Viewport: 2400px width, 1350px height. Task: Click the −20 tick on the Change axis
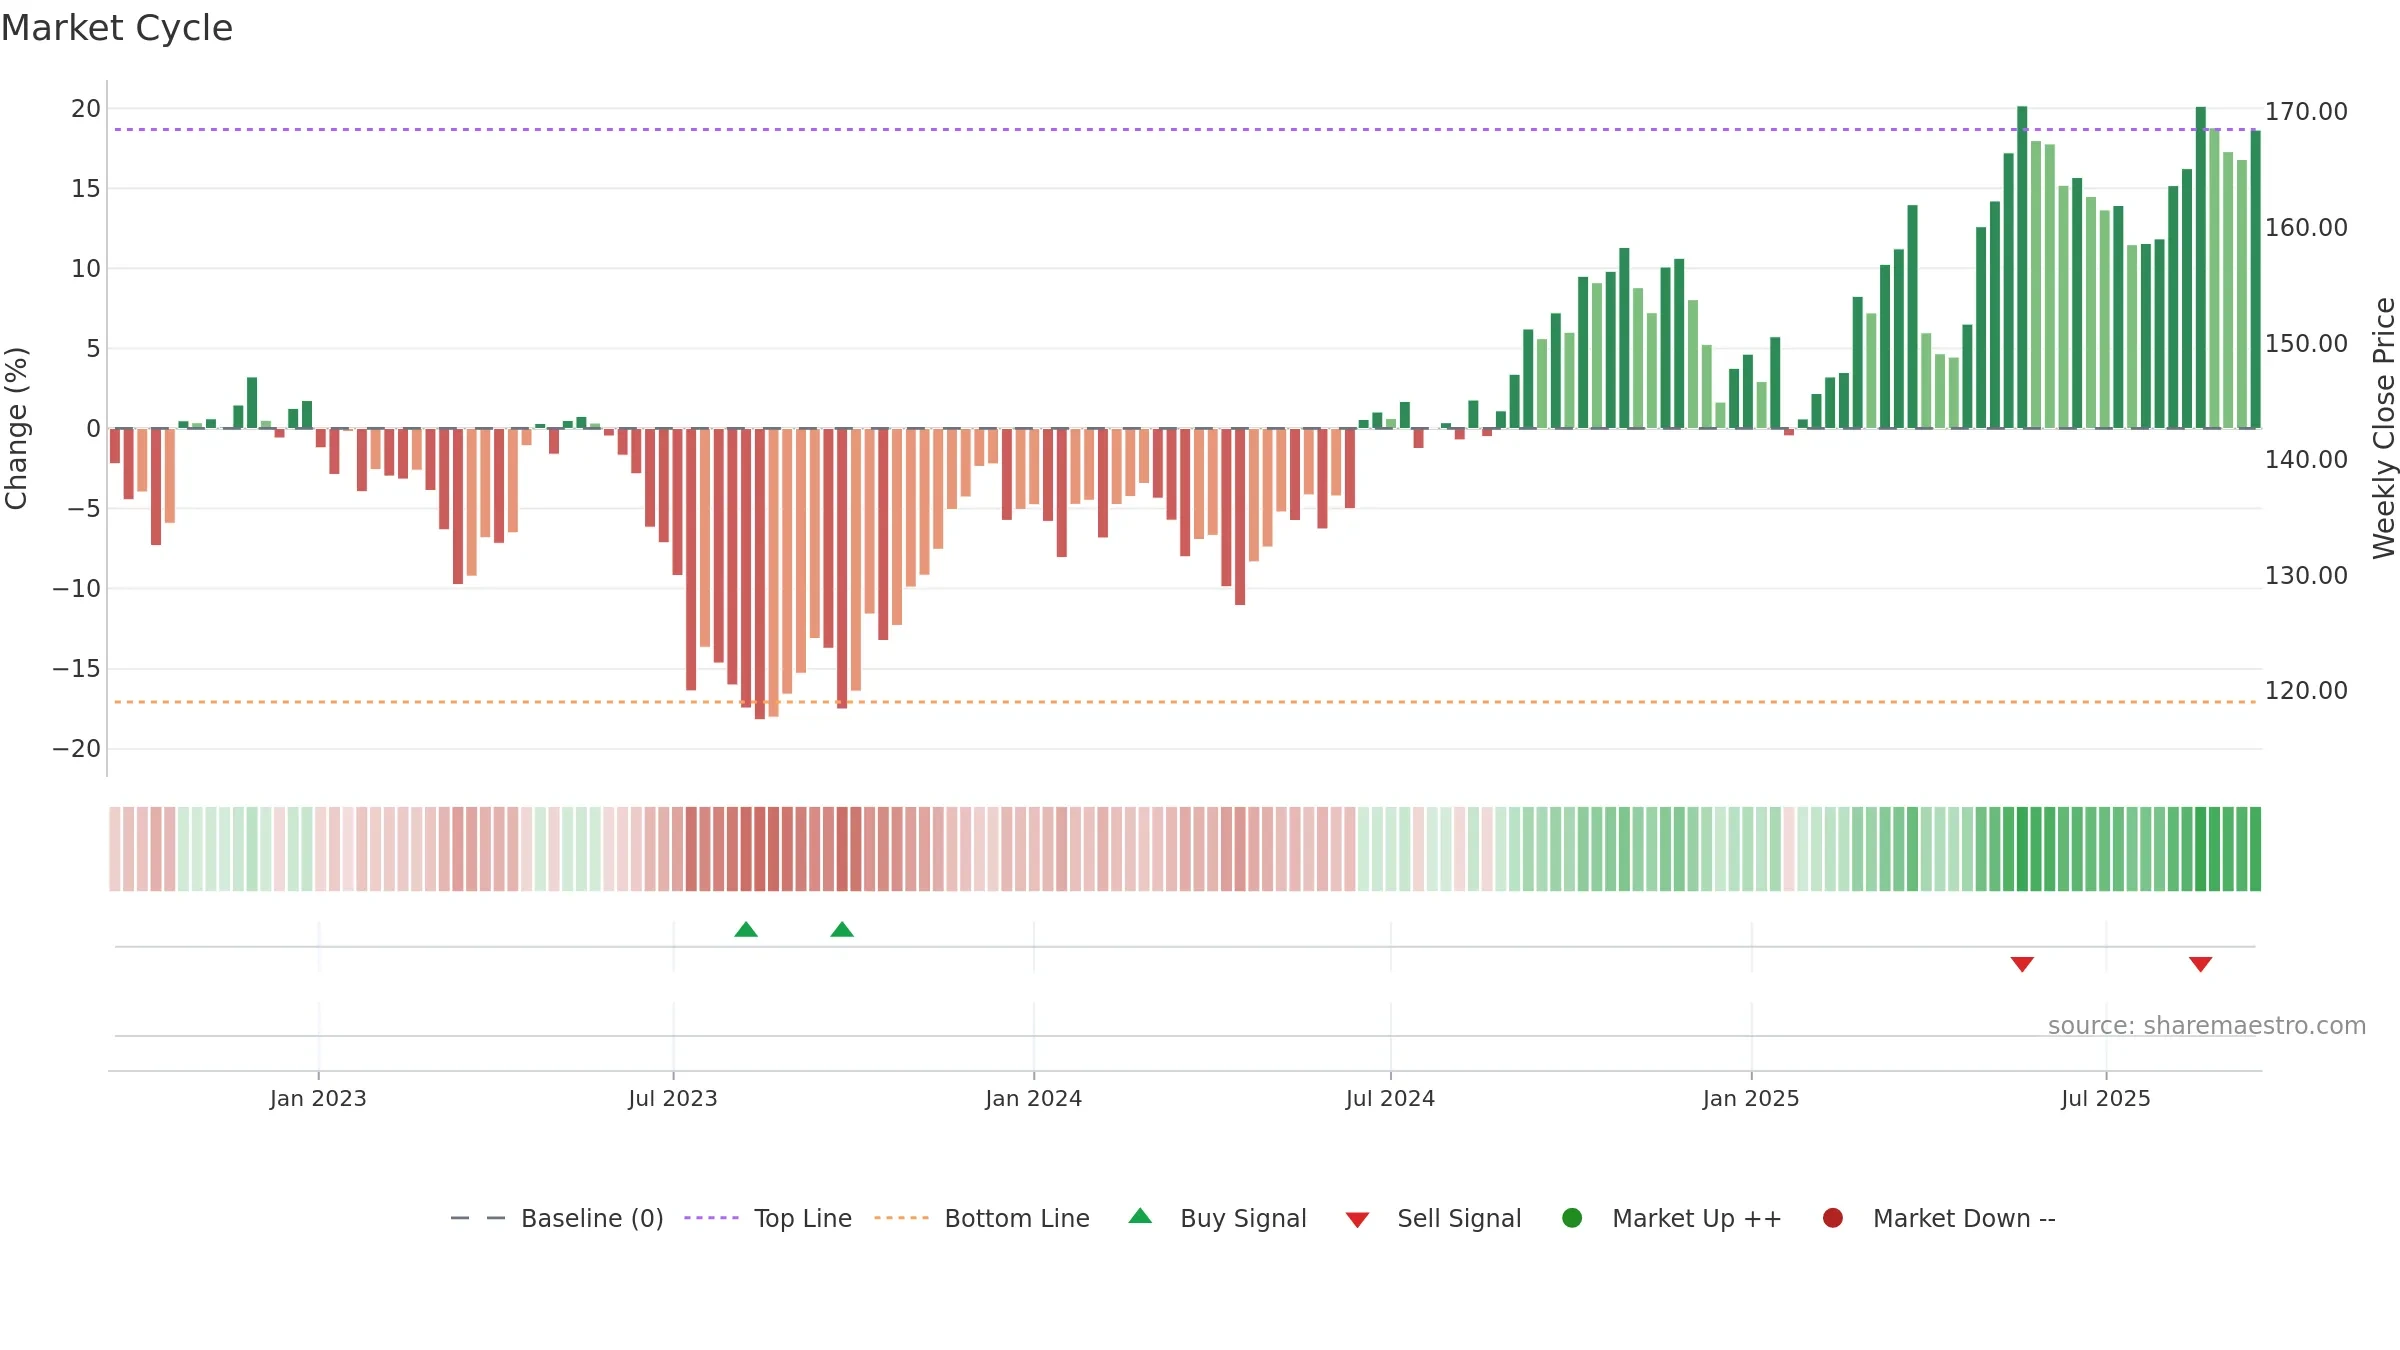(x=77, y=748)
